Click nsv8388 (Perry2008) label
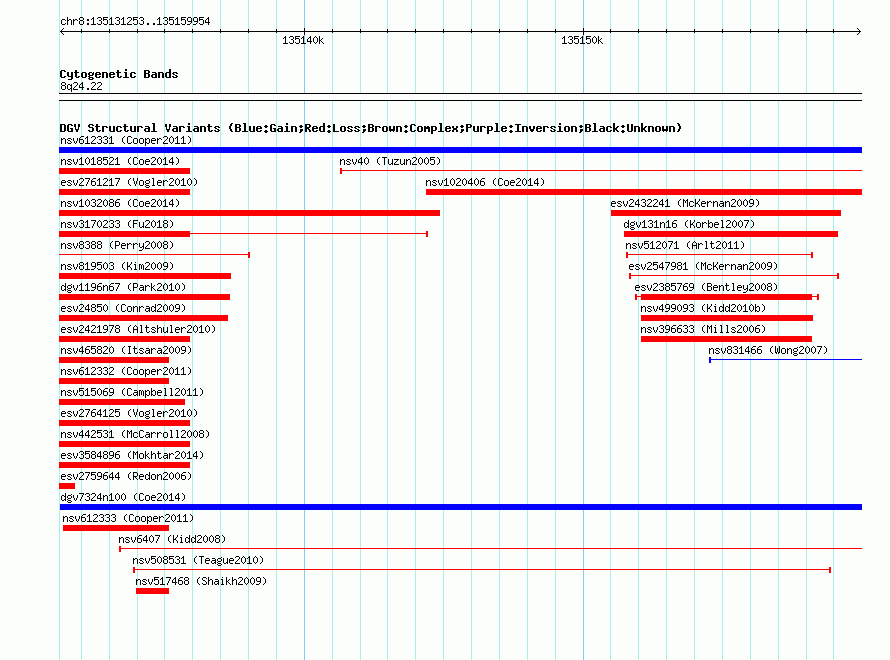Screen dimensions: 890x660 117,245
